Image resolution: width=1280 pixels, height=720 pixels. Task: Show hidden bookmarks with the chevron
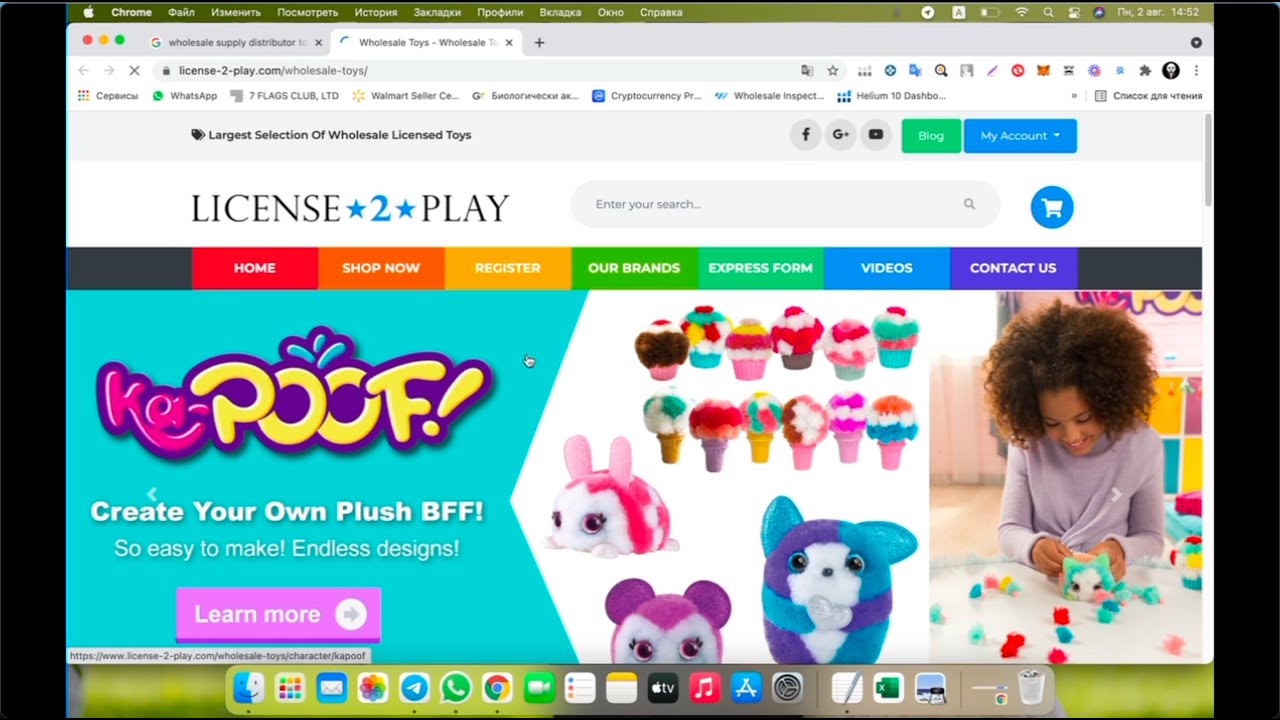[x=1074, y=96]
